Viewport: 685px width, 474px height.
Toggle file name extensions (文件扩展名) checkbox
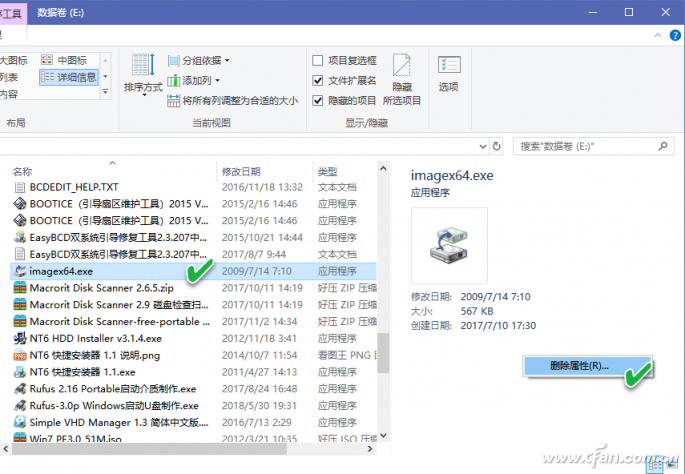[318, 80]
